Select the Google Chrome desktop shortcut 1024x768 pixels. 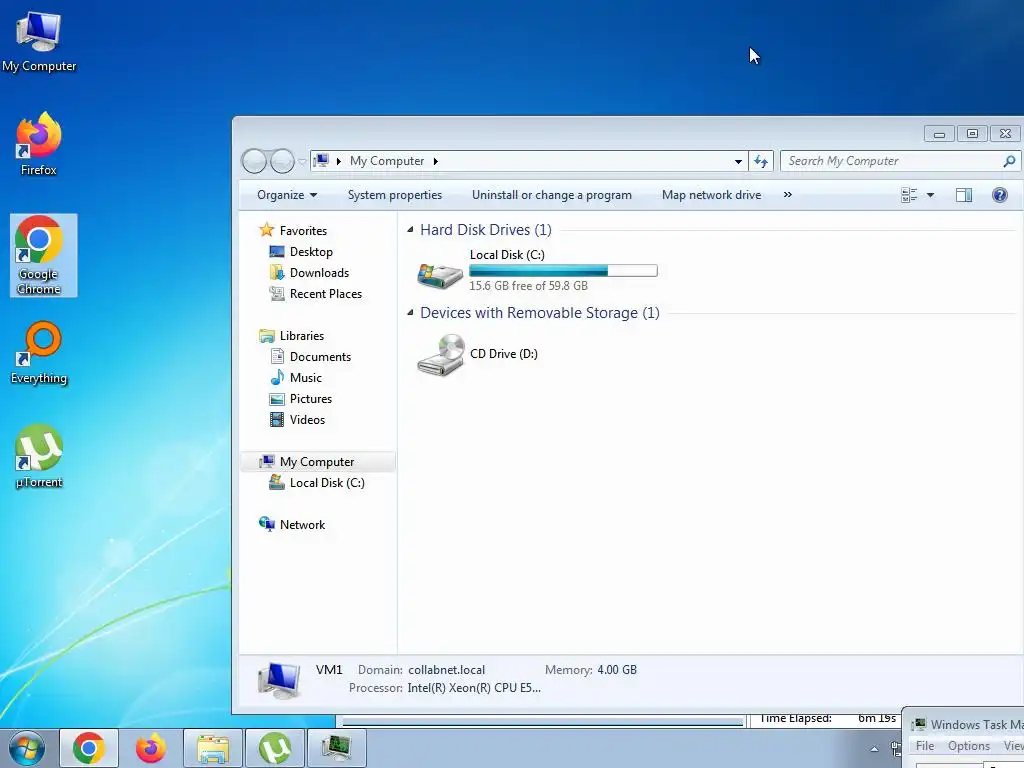click(43, 255)
